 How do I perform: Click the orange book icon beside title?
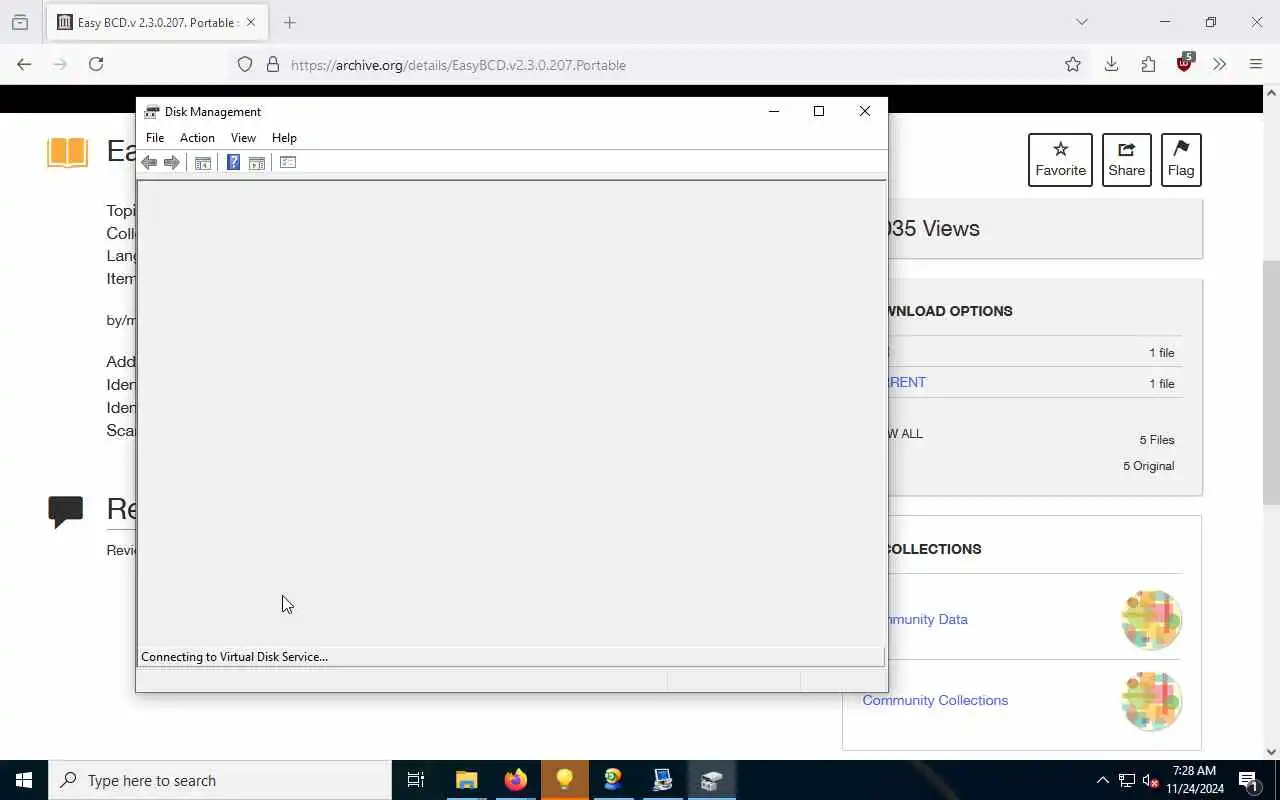pyautogui.click(x=68, y=152)
